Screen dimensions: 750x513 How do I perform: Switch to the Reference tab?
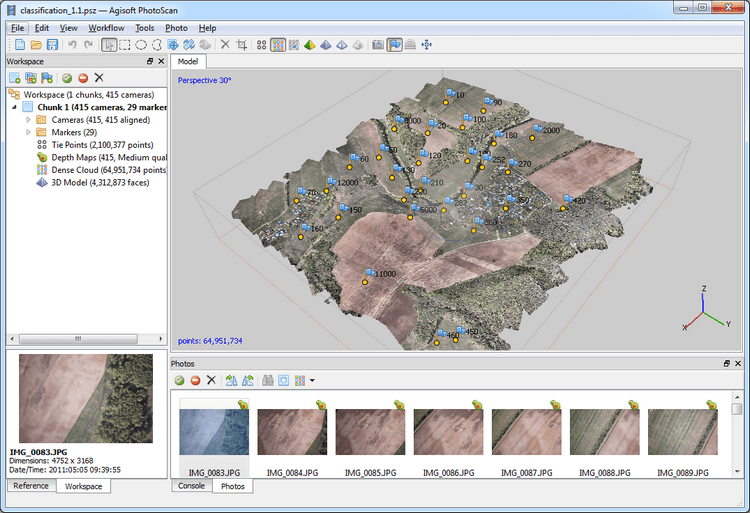pyautogui.click(x=30, y=486)
